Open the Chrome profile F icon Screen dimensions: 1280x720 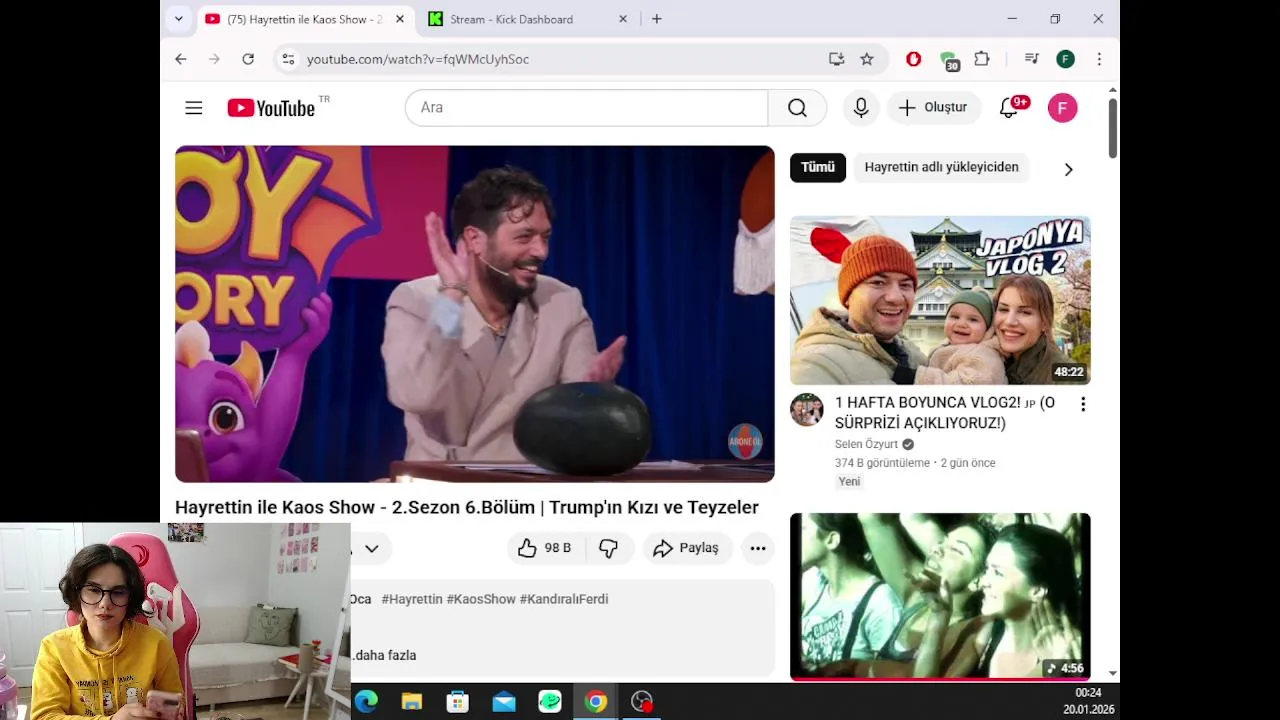pos(1065,59)
